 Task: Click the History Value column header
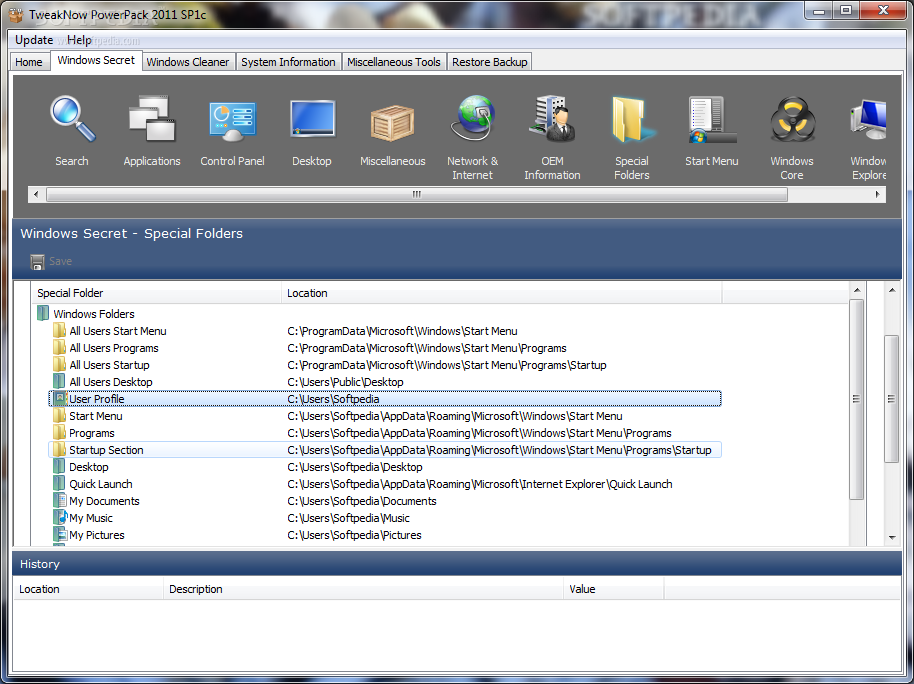point(614,589)
